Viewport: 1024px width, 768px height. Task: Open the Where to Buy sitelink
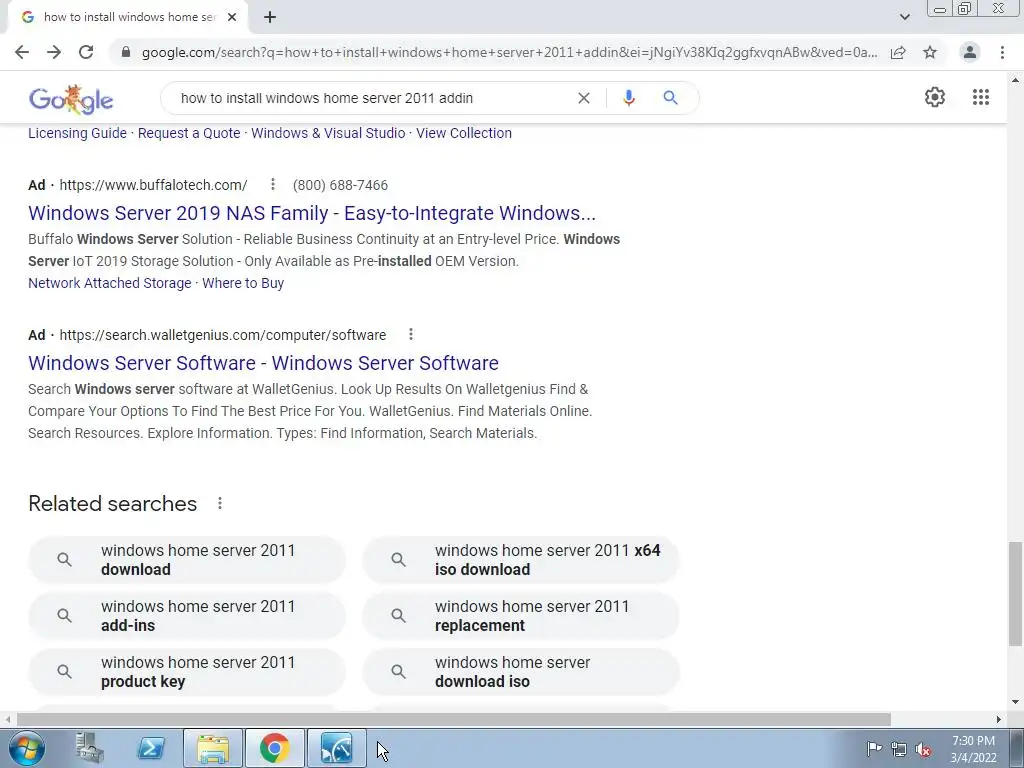tap(243, 283)
